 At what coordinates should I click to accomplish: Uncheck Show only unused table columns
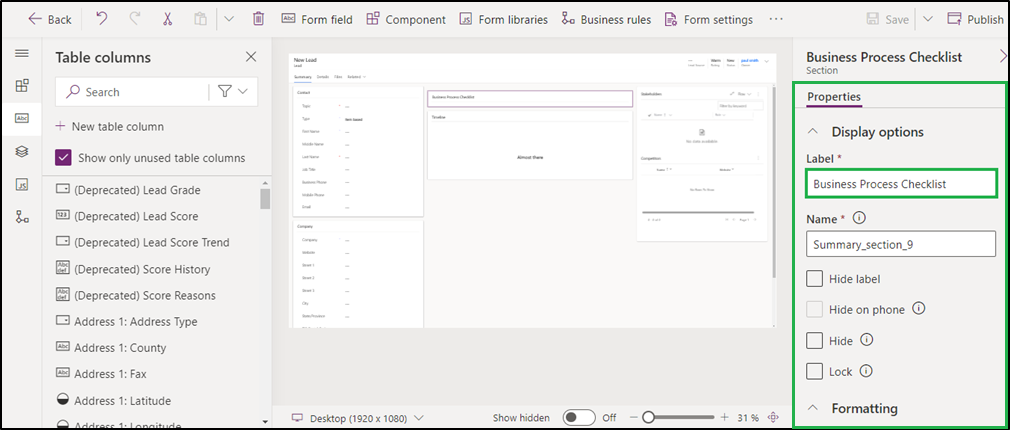64,157
